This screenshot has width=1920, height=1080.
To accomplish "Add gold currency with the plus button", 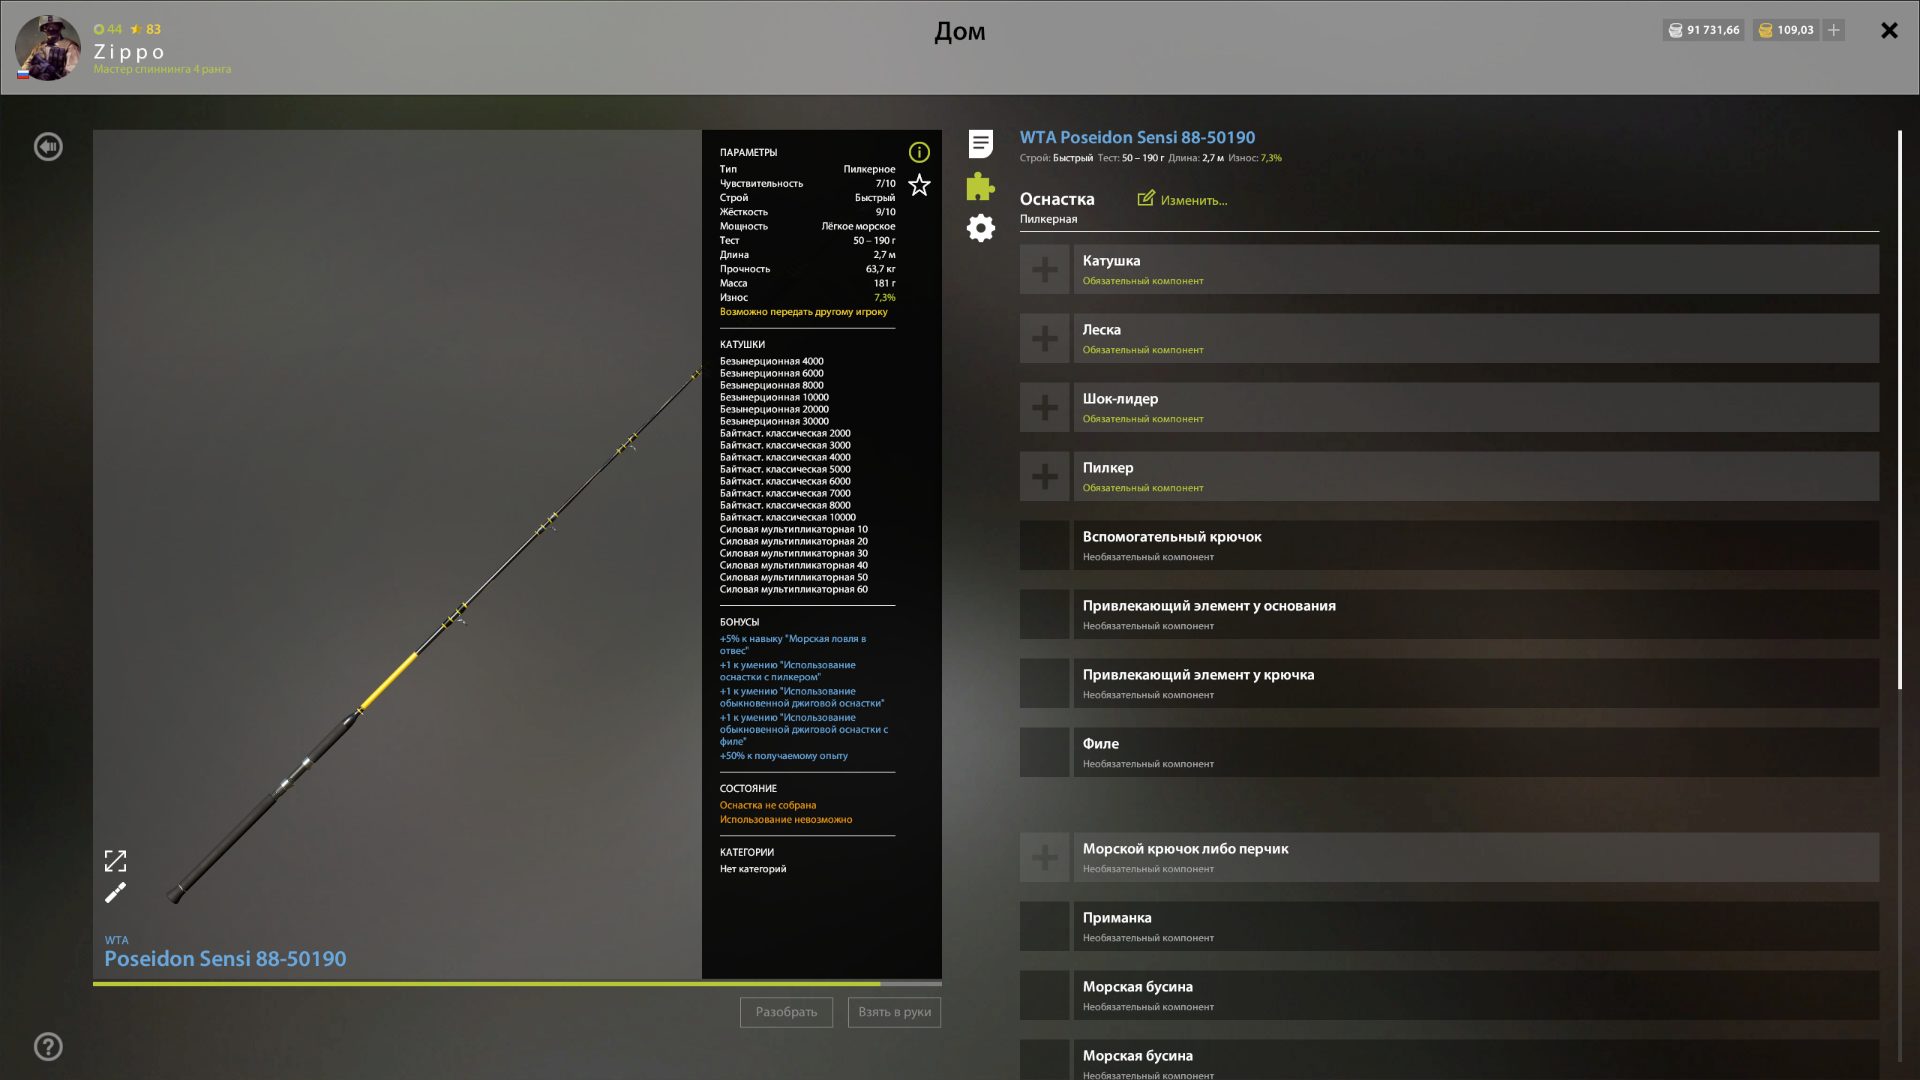I will 1833,30.
